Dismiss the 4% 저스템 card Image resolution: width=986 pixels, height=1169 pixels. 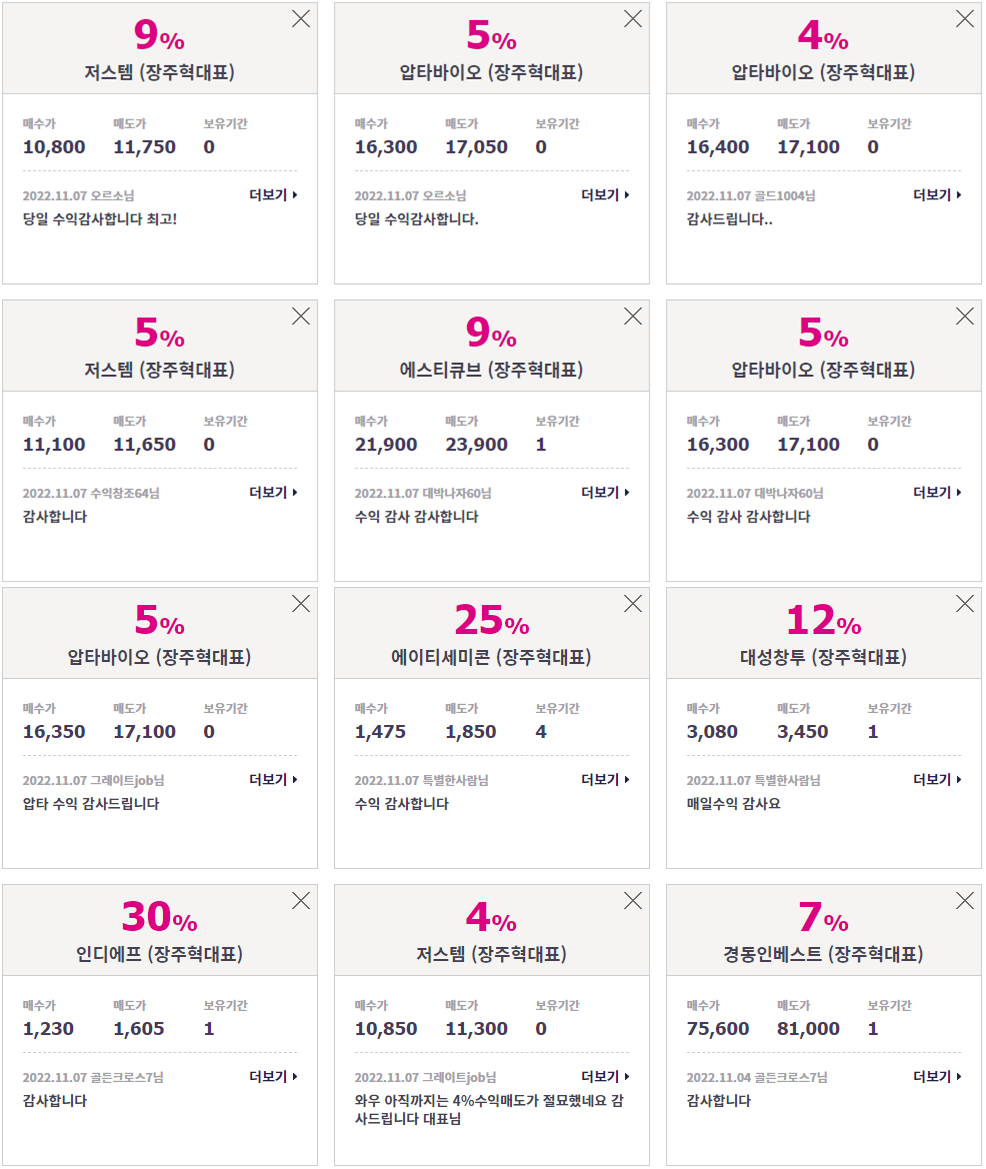[x=633, y=901]
